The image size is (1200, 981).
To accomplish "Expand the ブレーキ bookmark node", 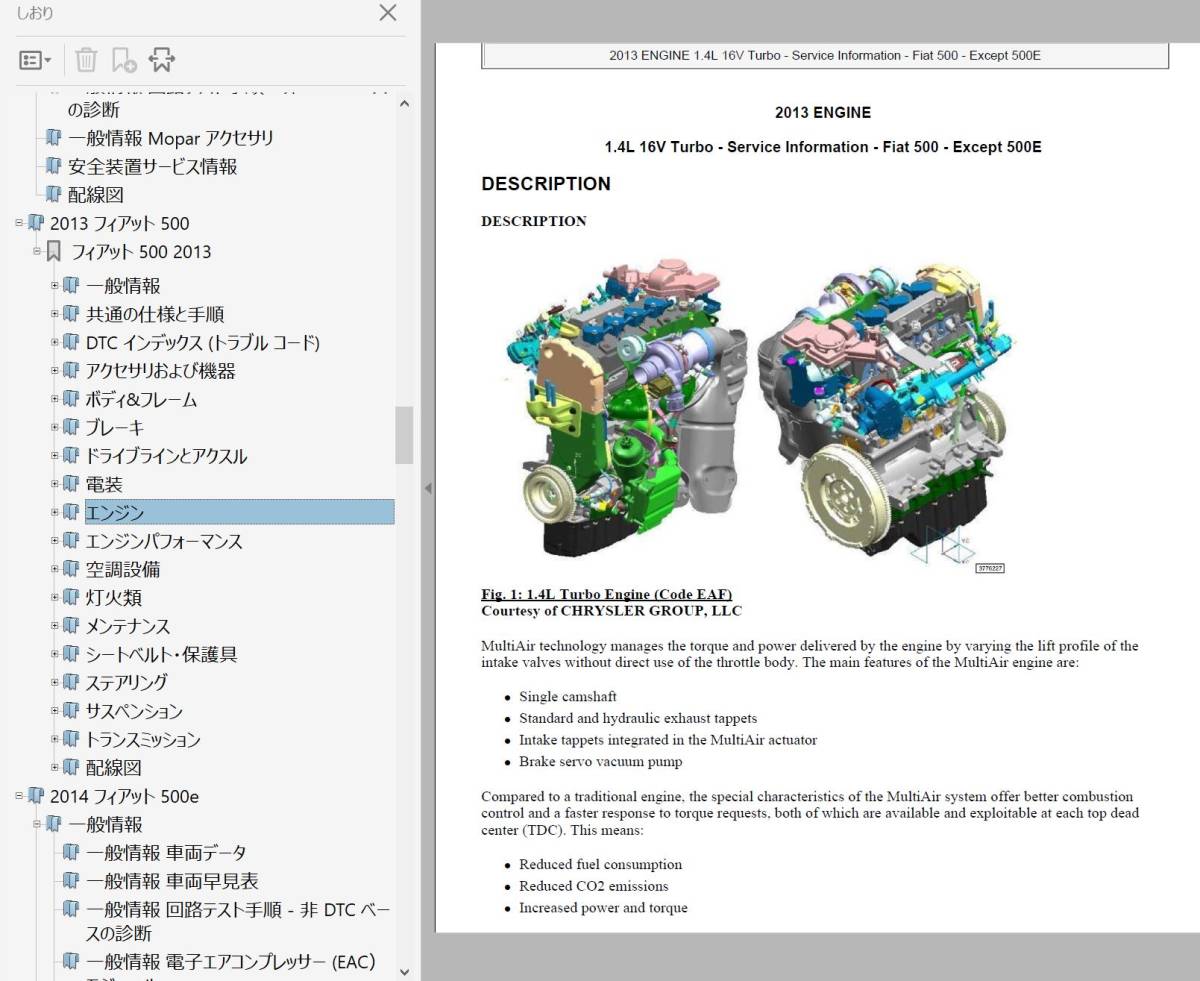I will pos(56,428).
